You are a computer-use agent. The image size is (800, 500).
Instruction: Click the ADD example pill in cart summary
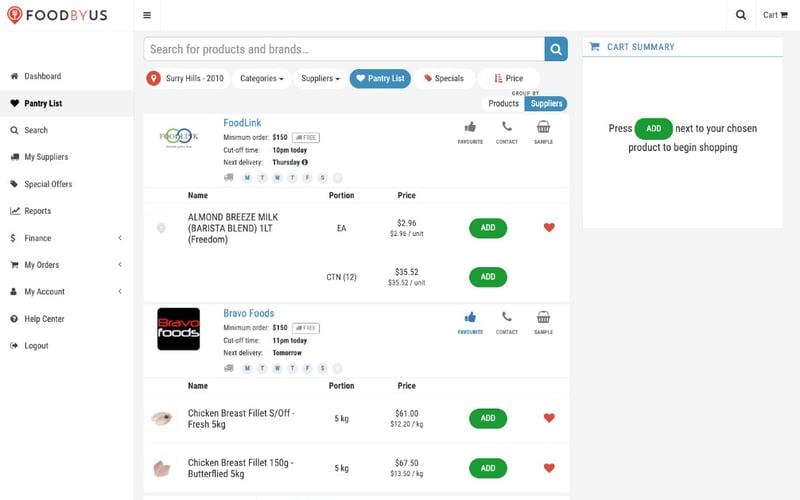click(x=654, y=129)
